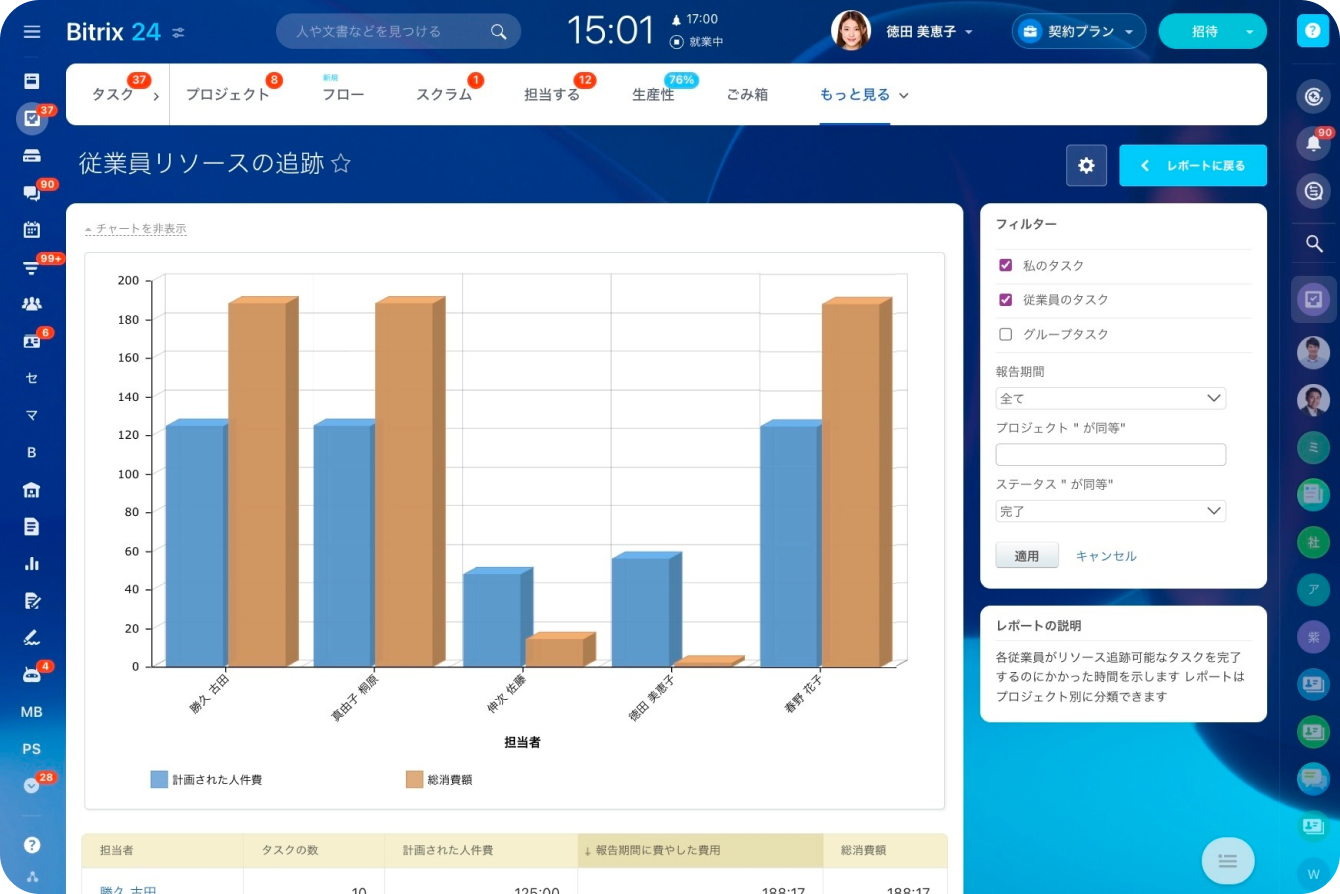
Task: Click the calendar icon in left sidebar
Action: click(x=32, y=229)
